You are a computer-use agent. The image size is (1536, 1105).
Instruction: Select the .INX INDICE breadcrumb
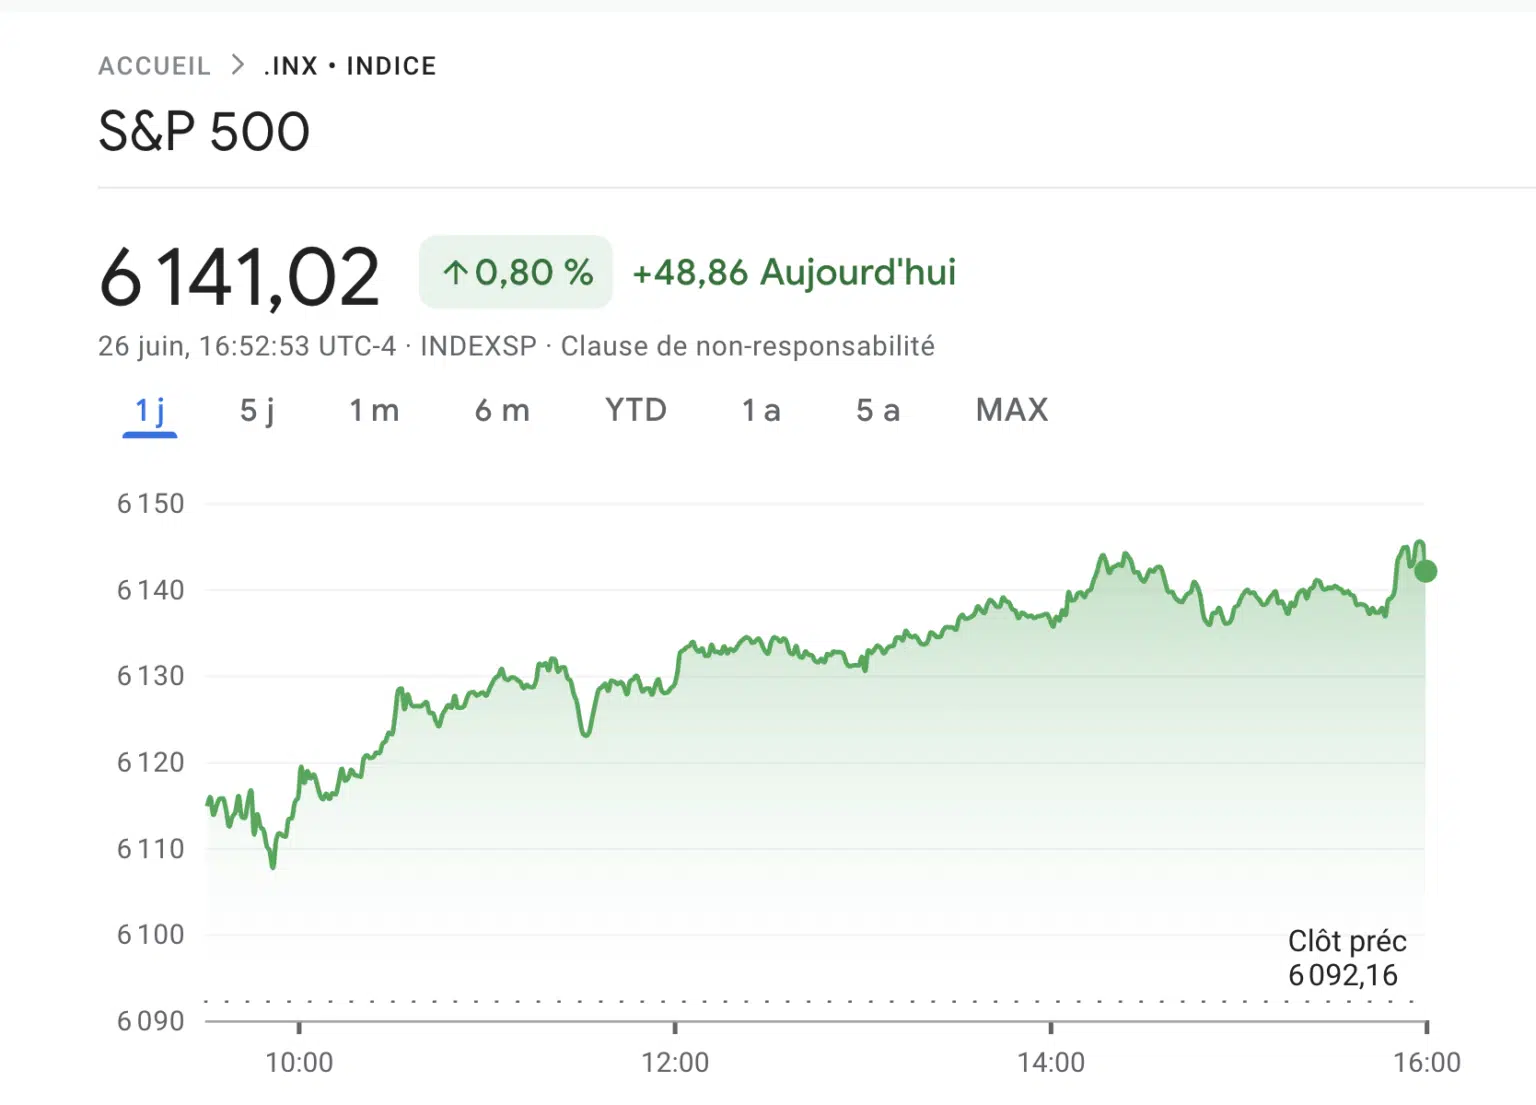click(350, 66)
